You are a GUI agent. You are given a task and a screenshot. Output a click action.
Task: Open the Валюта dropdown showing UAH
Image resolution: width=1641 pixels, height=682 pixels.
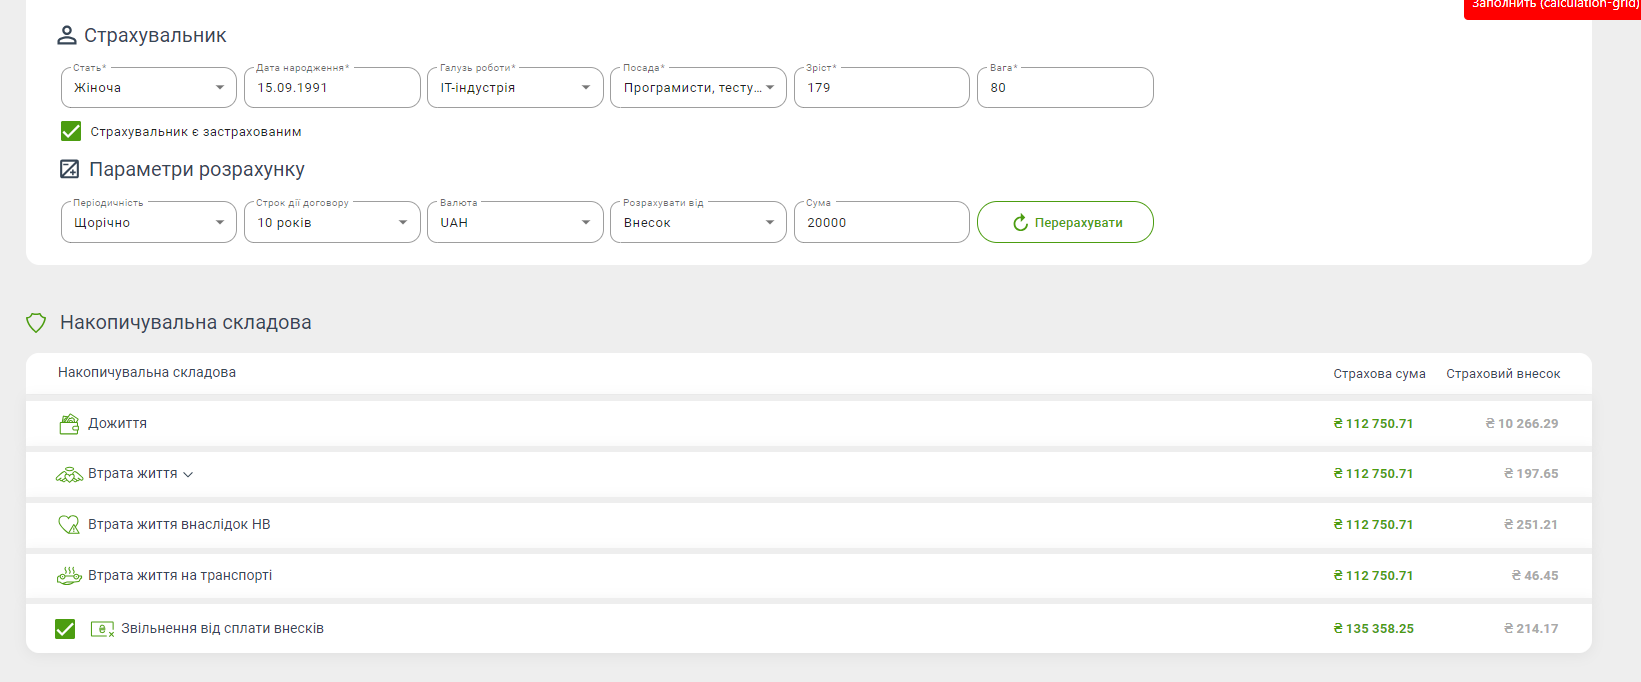pyautogui.click(x=514, y=222)
